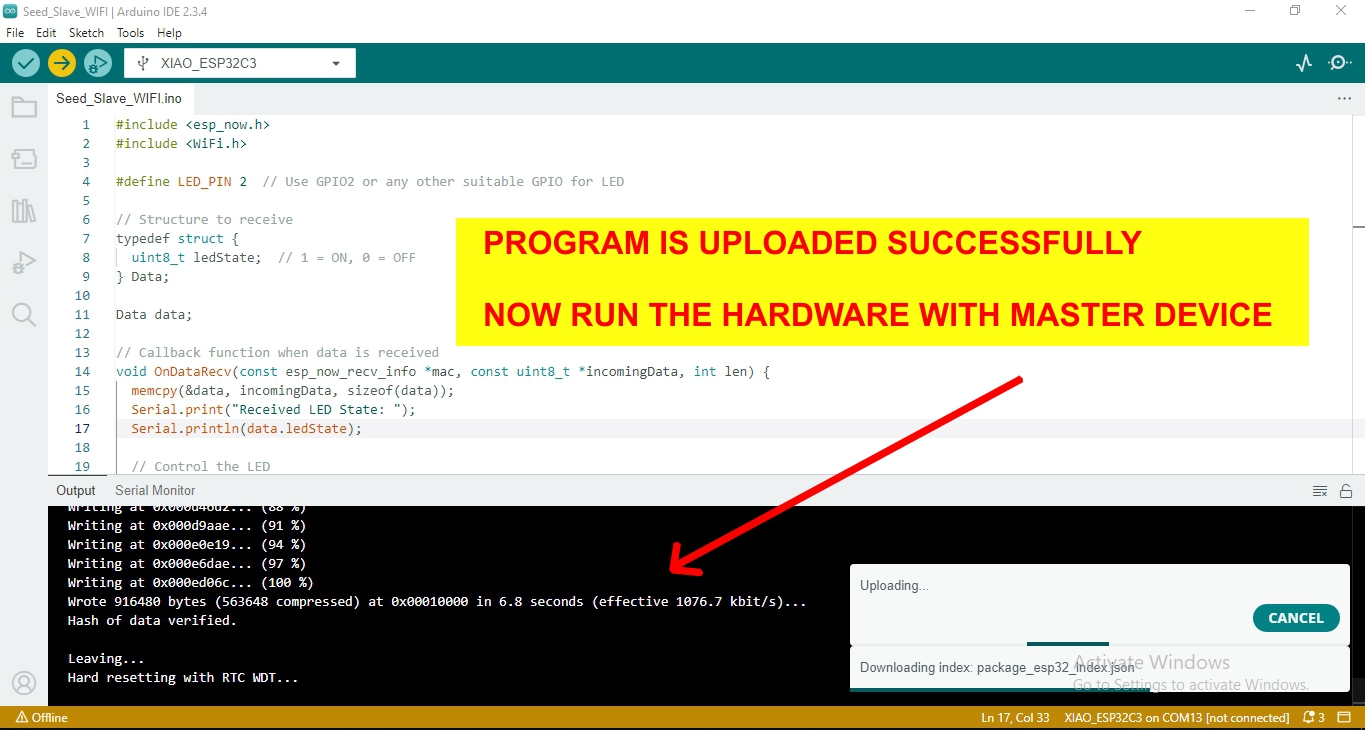Open the Help menu
The height and width of the screenshot is (730, 1365).
click(x=169, y=33)
